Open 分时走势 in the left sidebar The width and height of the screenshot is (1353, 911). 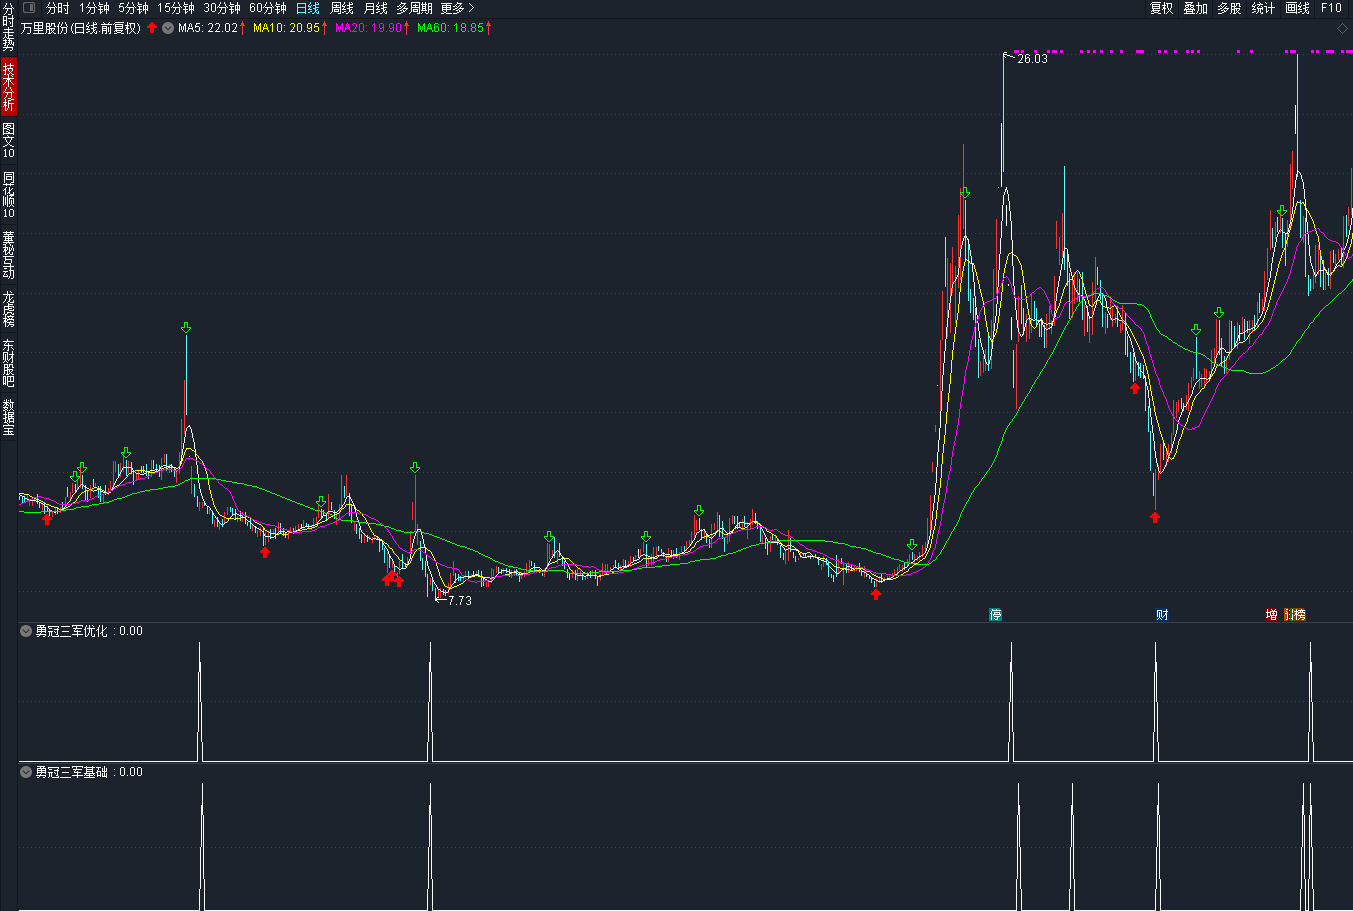point(8,27)
